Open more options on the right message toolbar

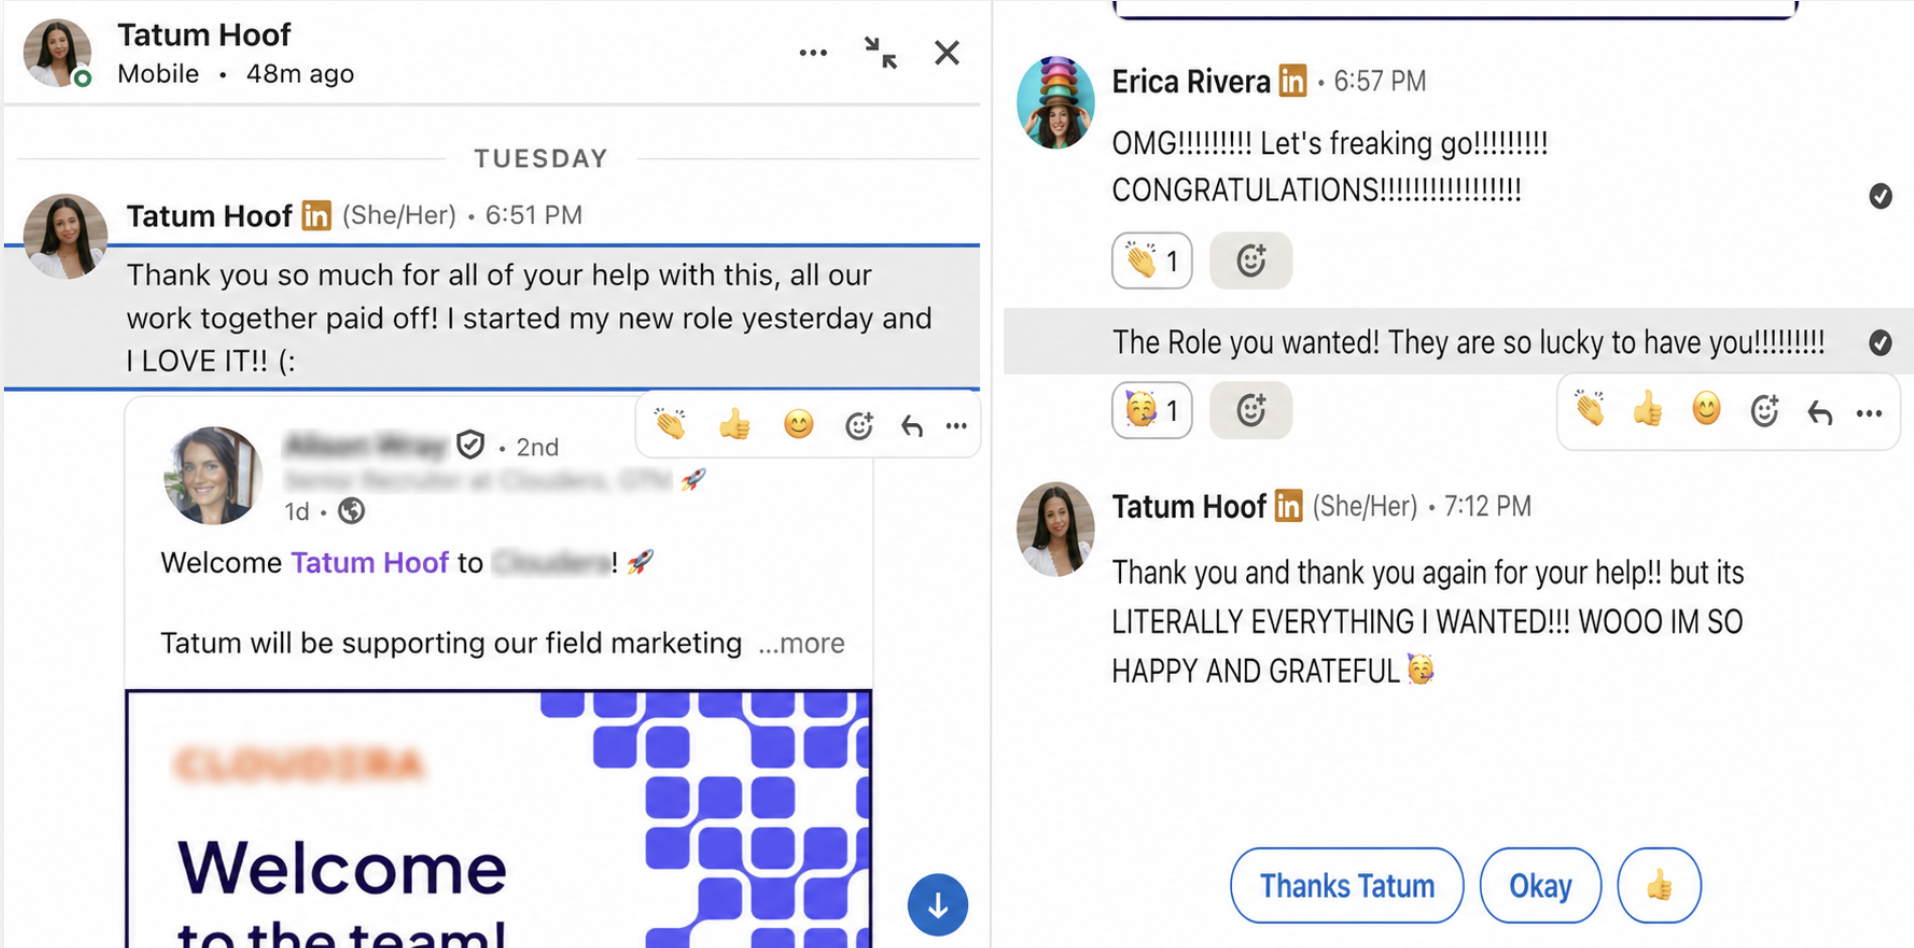coord(1869,413)
